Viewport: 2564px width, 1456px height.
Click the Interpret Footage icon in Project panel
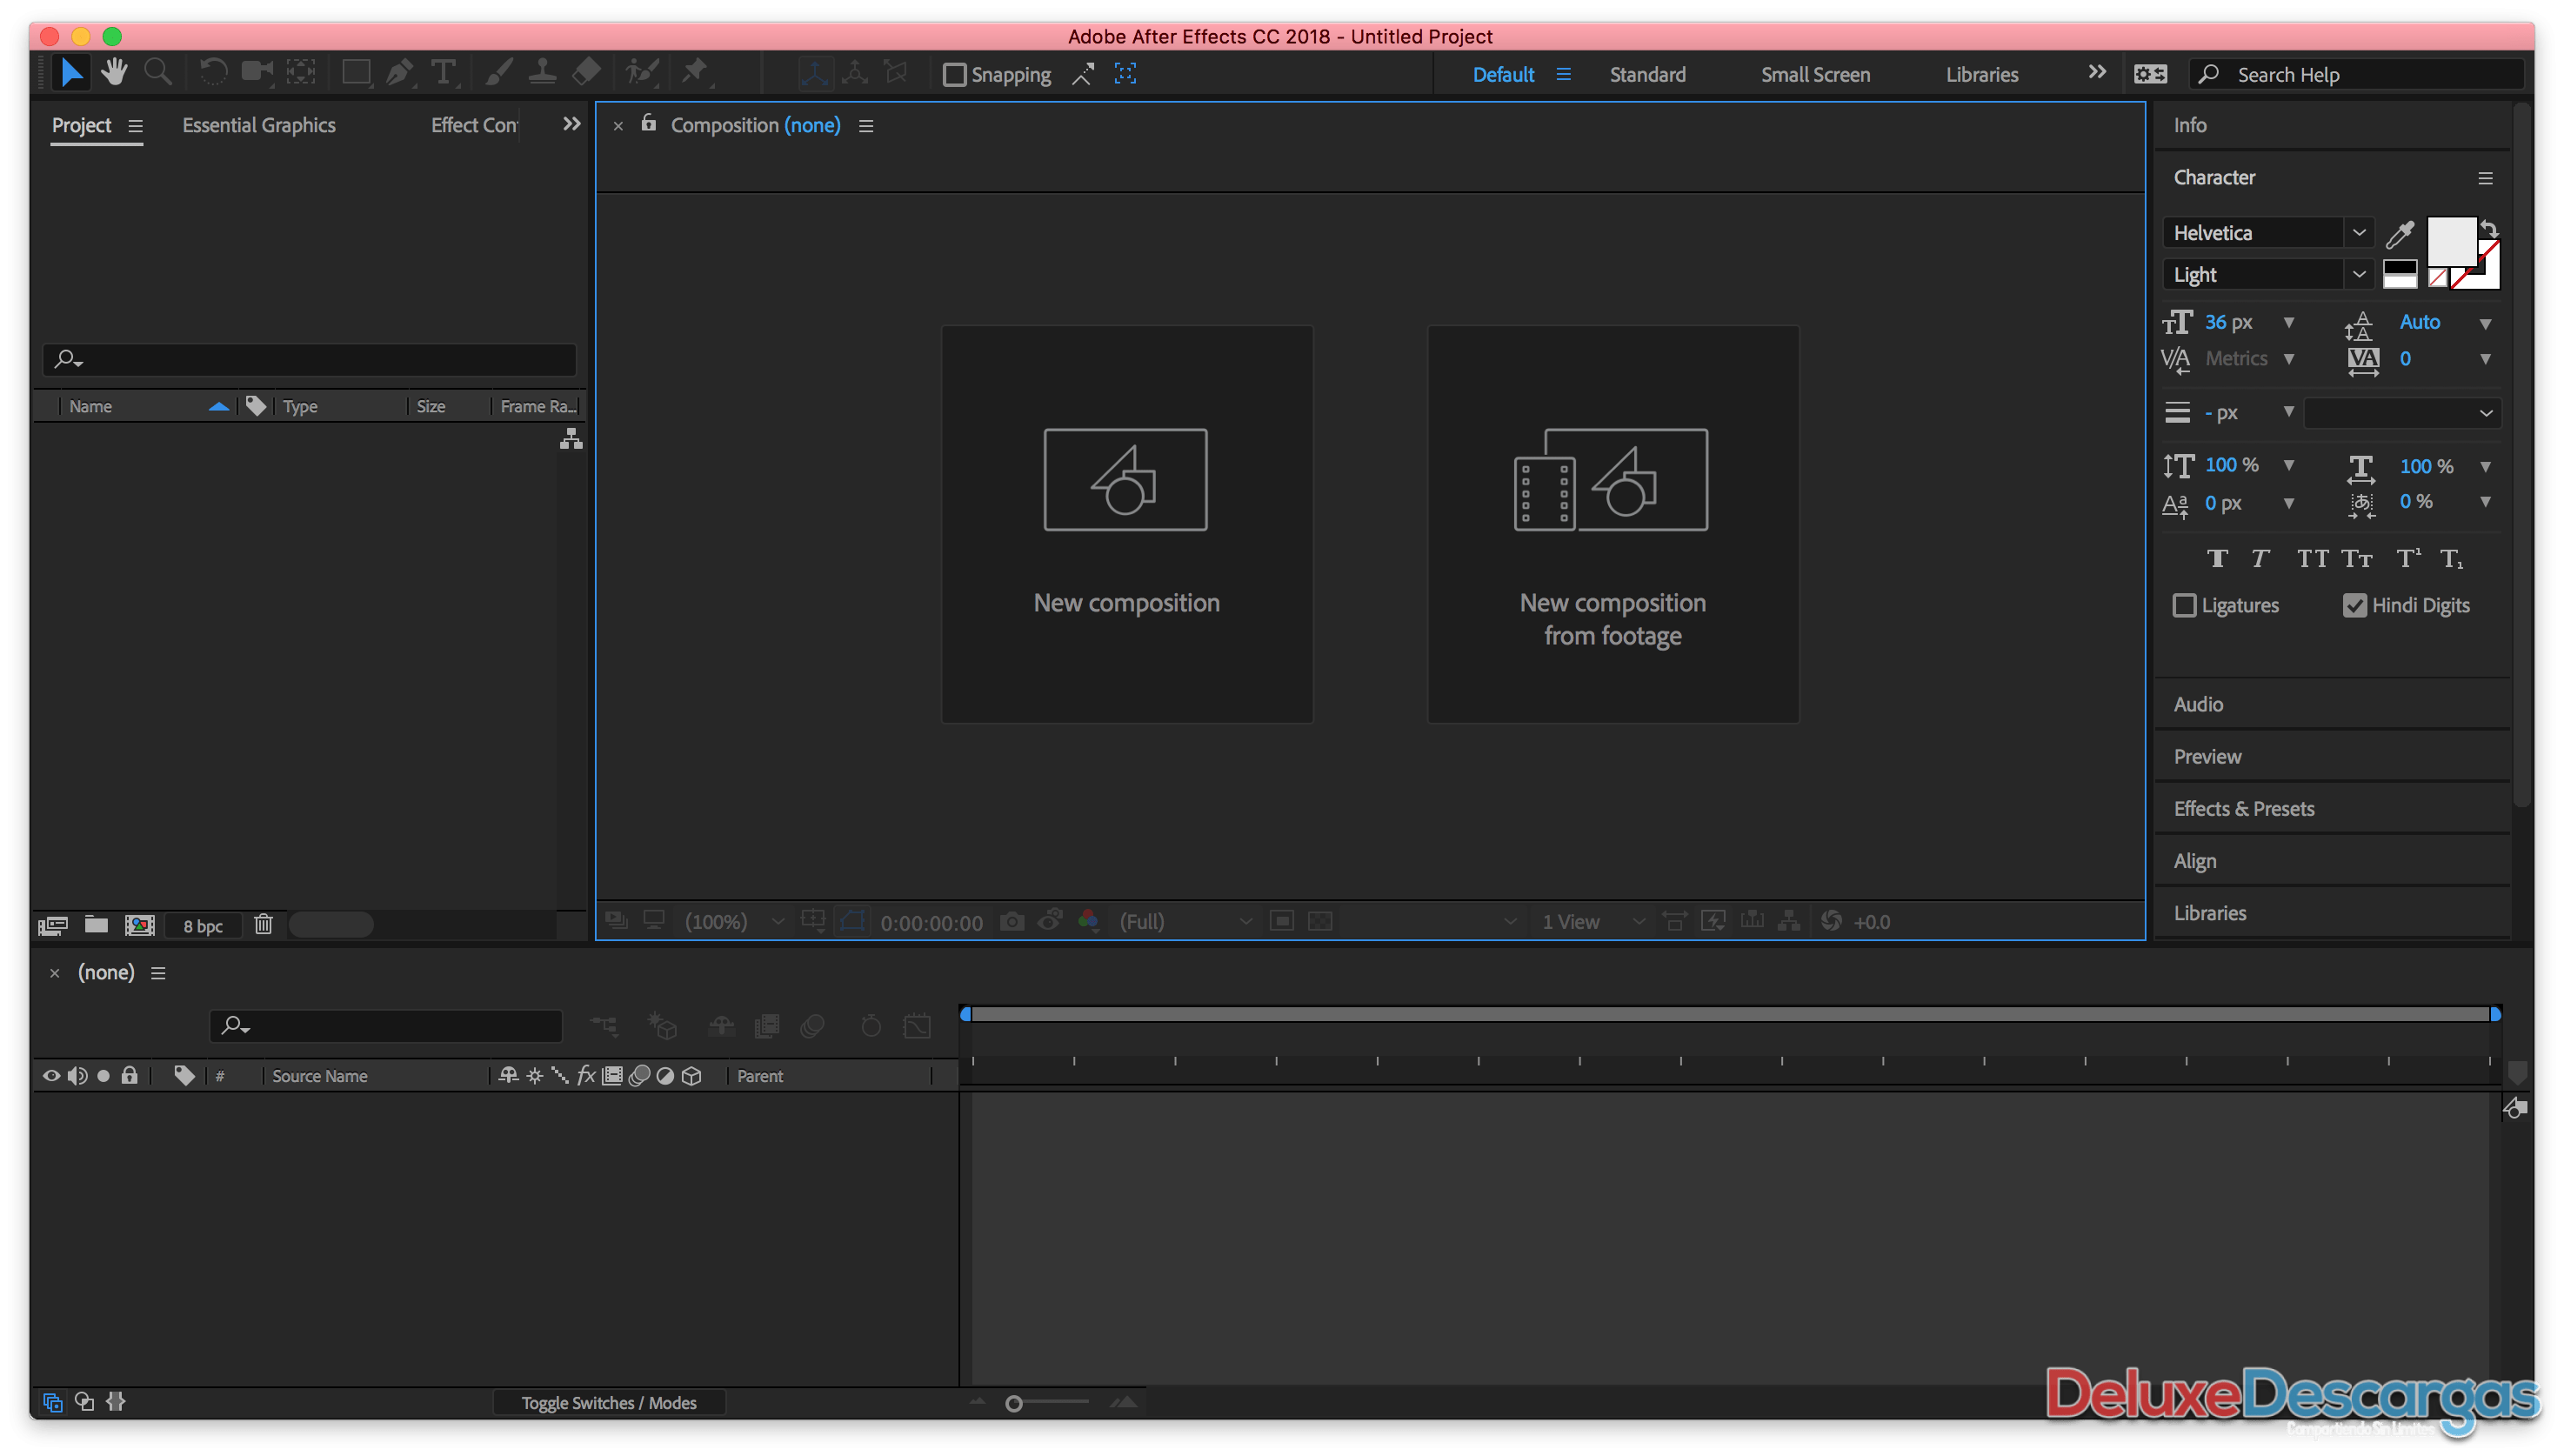tap(52, 926)
